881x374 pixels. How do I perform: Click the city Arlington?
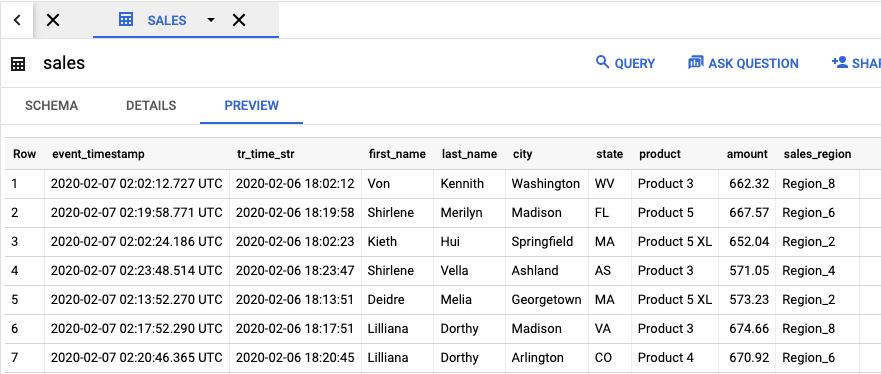pos(537,358)
